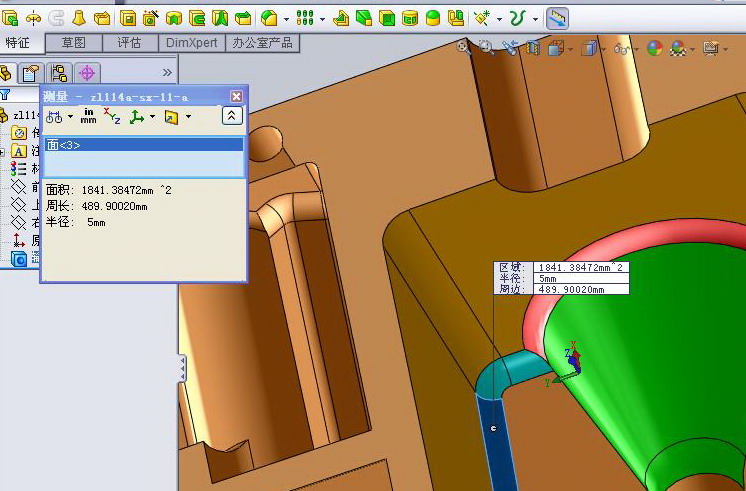The height and width of the screenshot is (491, 746).
Task: Expand the manager panel chevron arrows
Action: coord(167,72)
